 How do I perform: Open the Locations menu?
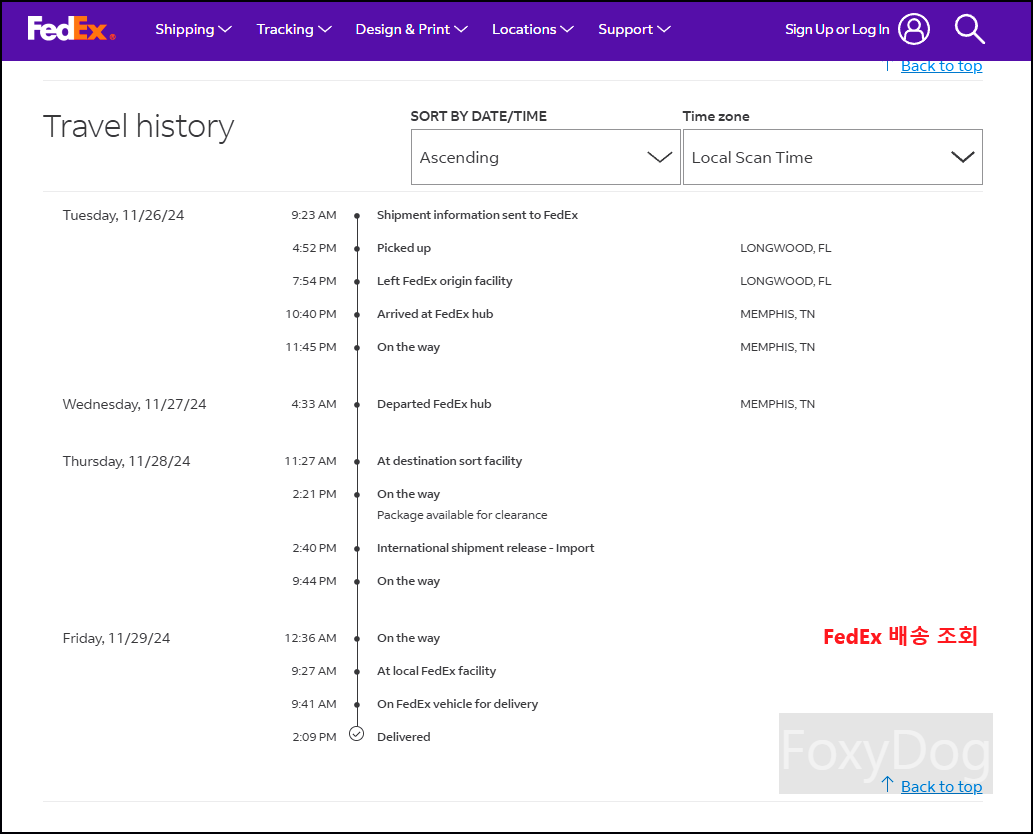pyautogui.click(x=532, y=29)
